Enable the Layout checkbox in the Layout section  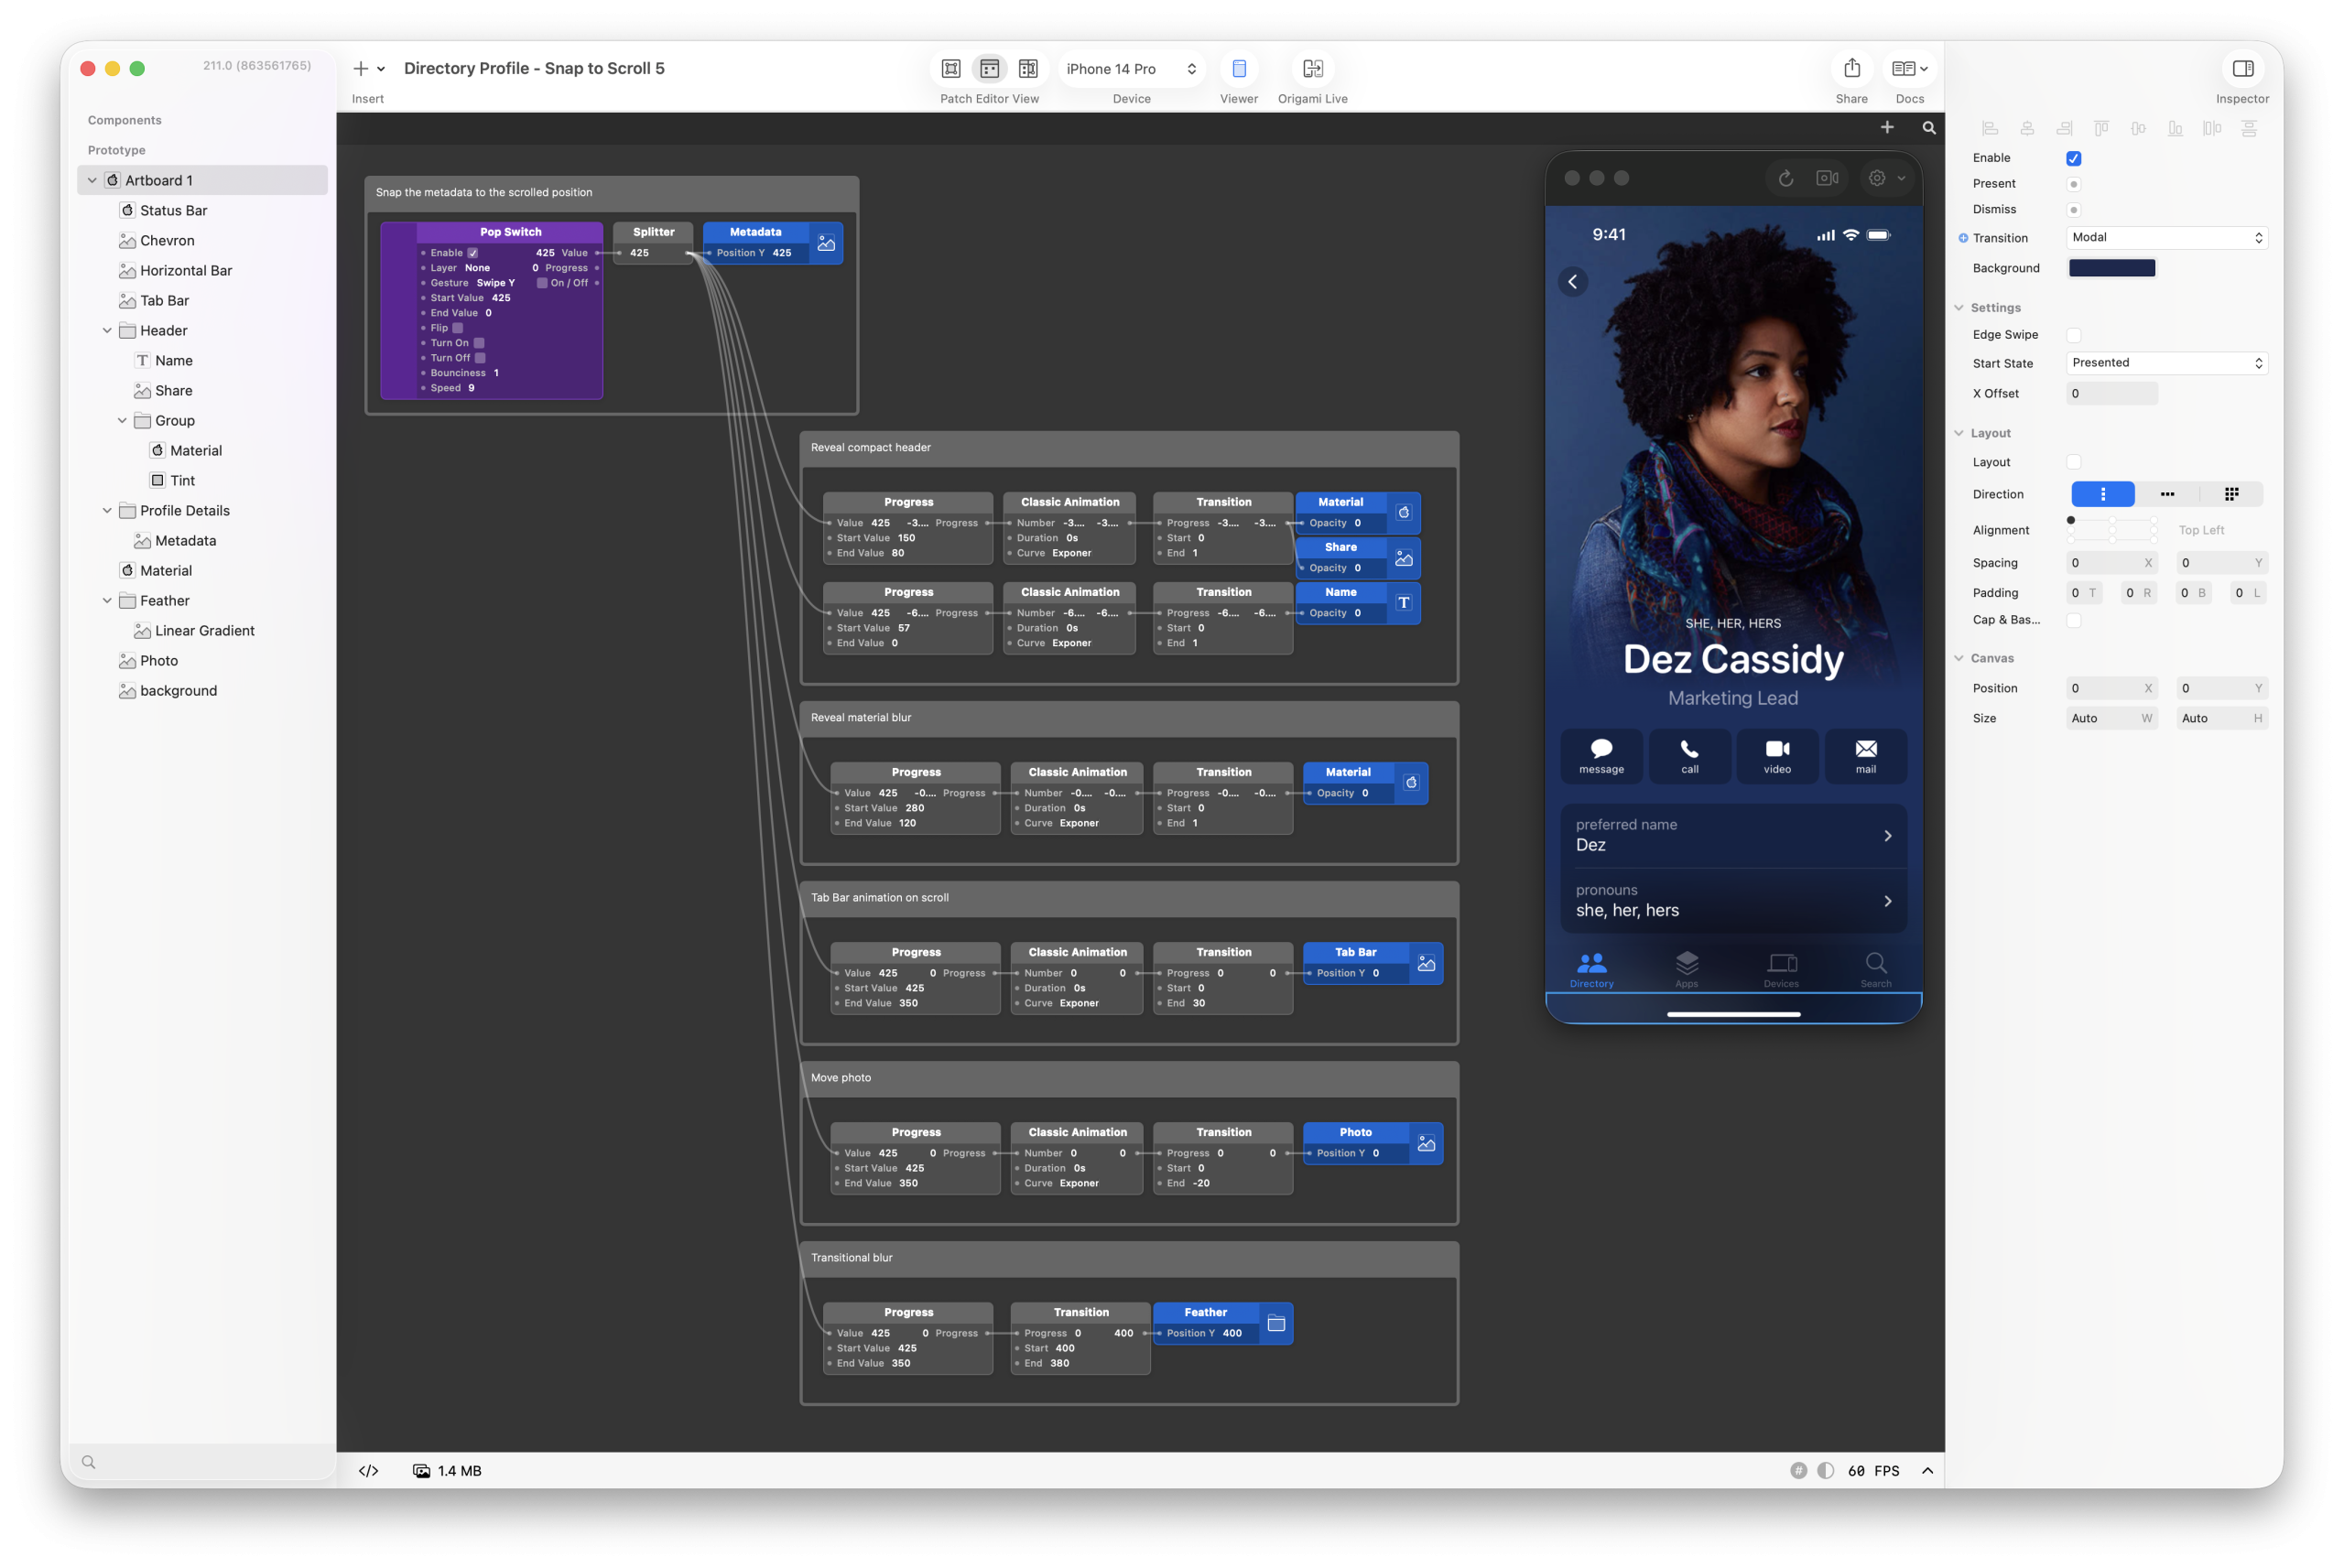click(x=2074, y=461)
